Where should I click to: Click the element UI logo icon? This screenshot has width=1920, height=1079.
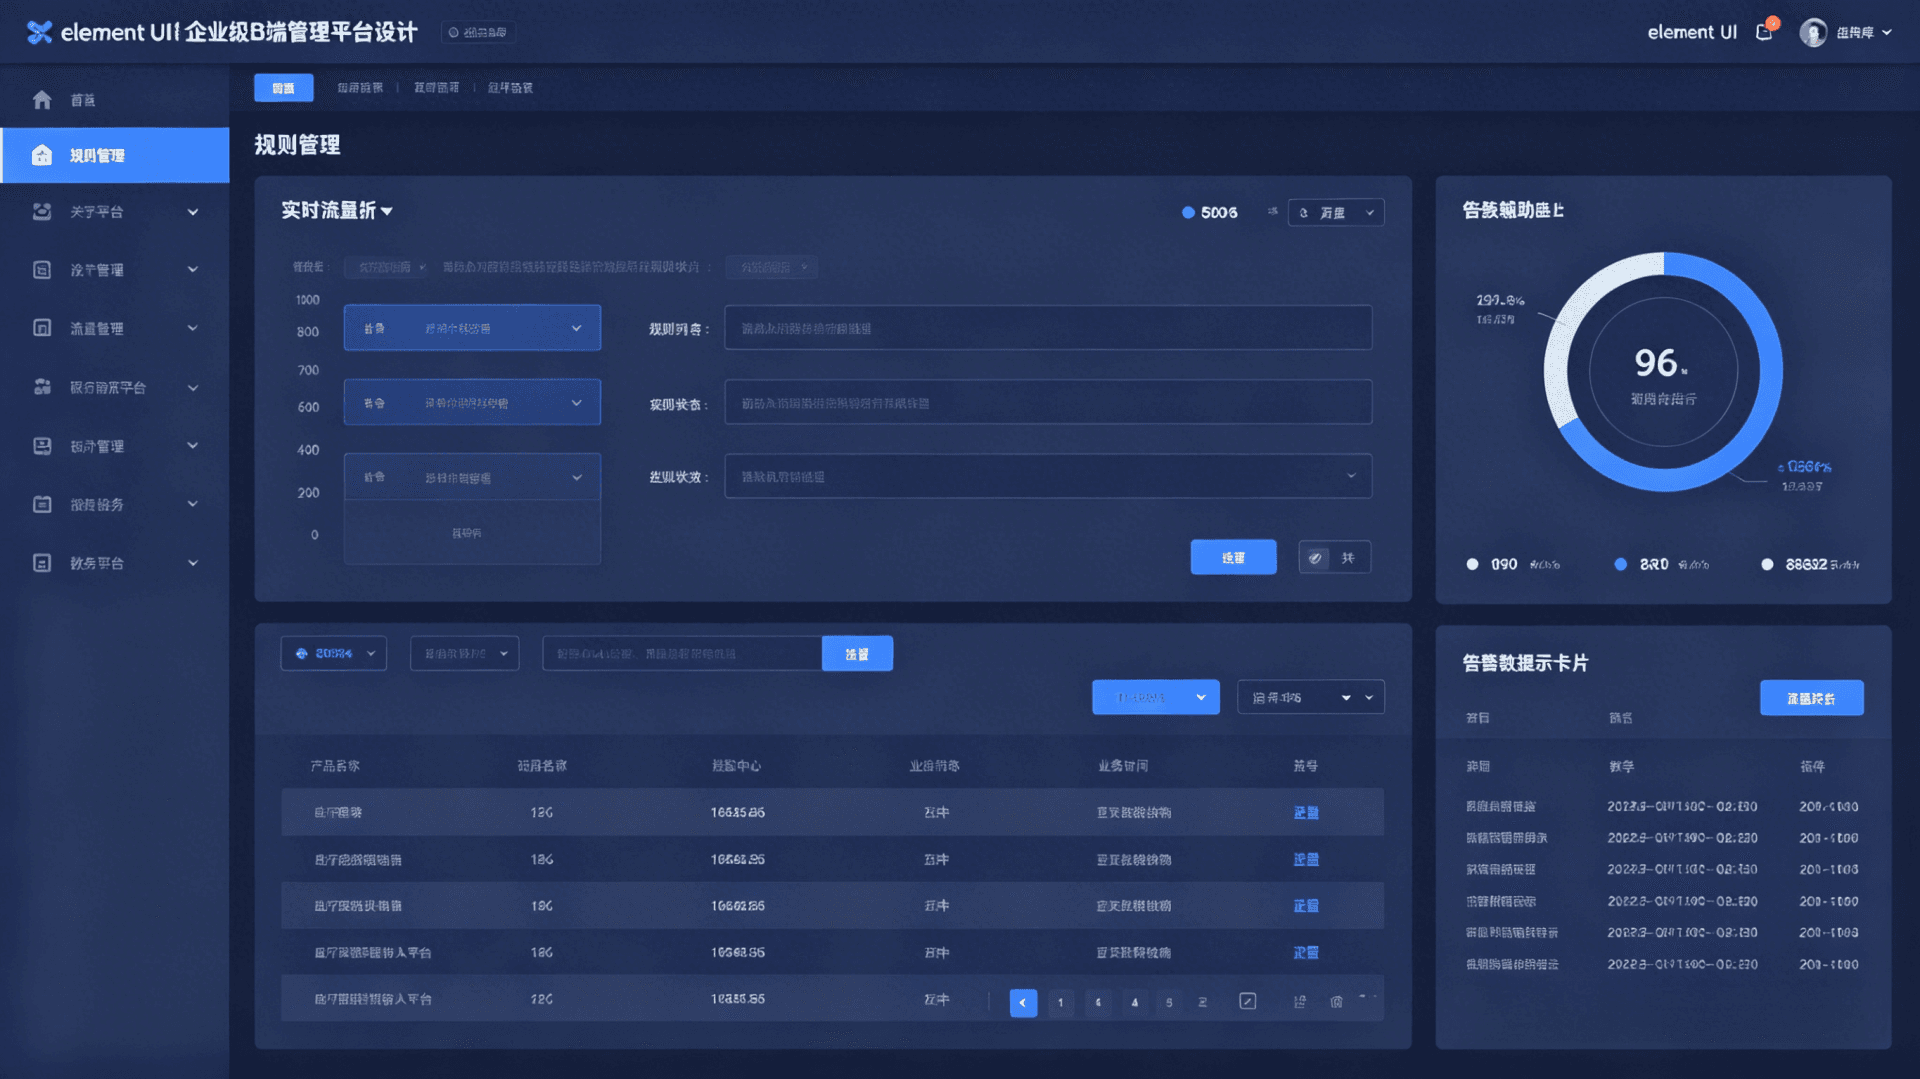[x=39, y=32]
